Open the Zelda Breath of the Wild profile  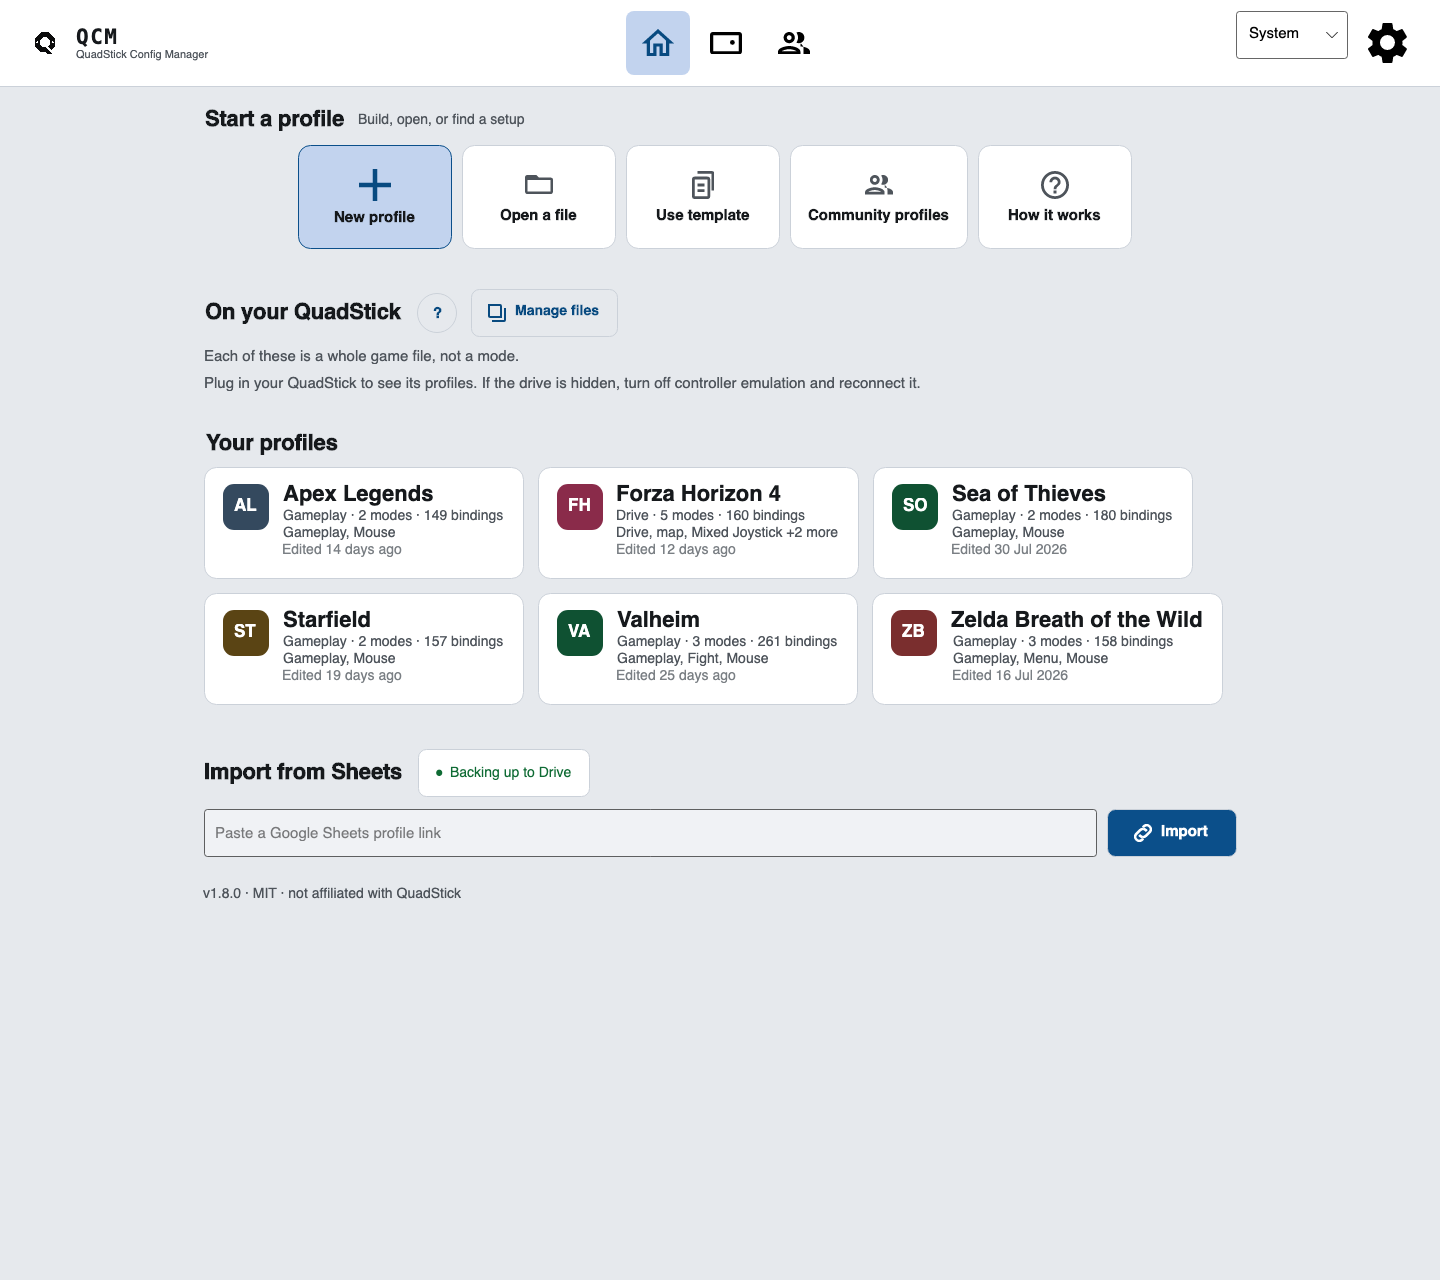coord(1047,649)
